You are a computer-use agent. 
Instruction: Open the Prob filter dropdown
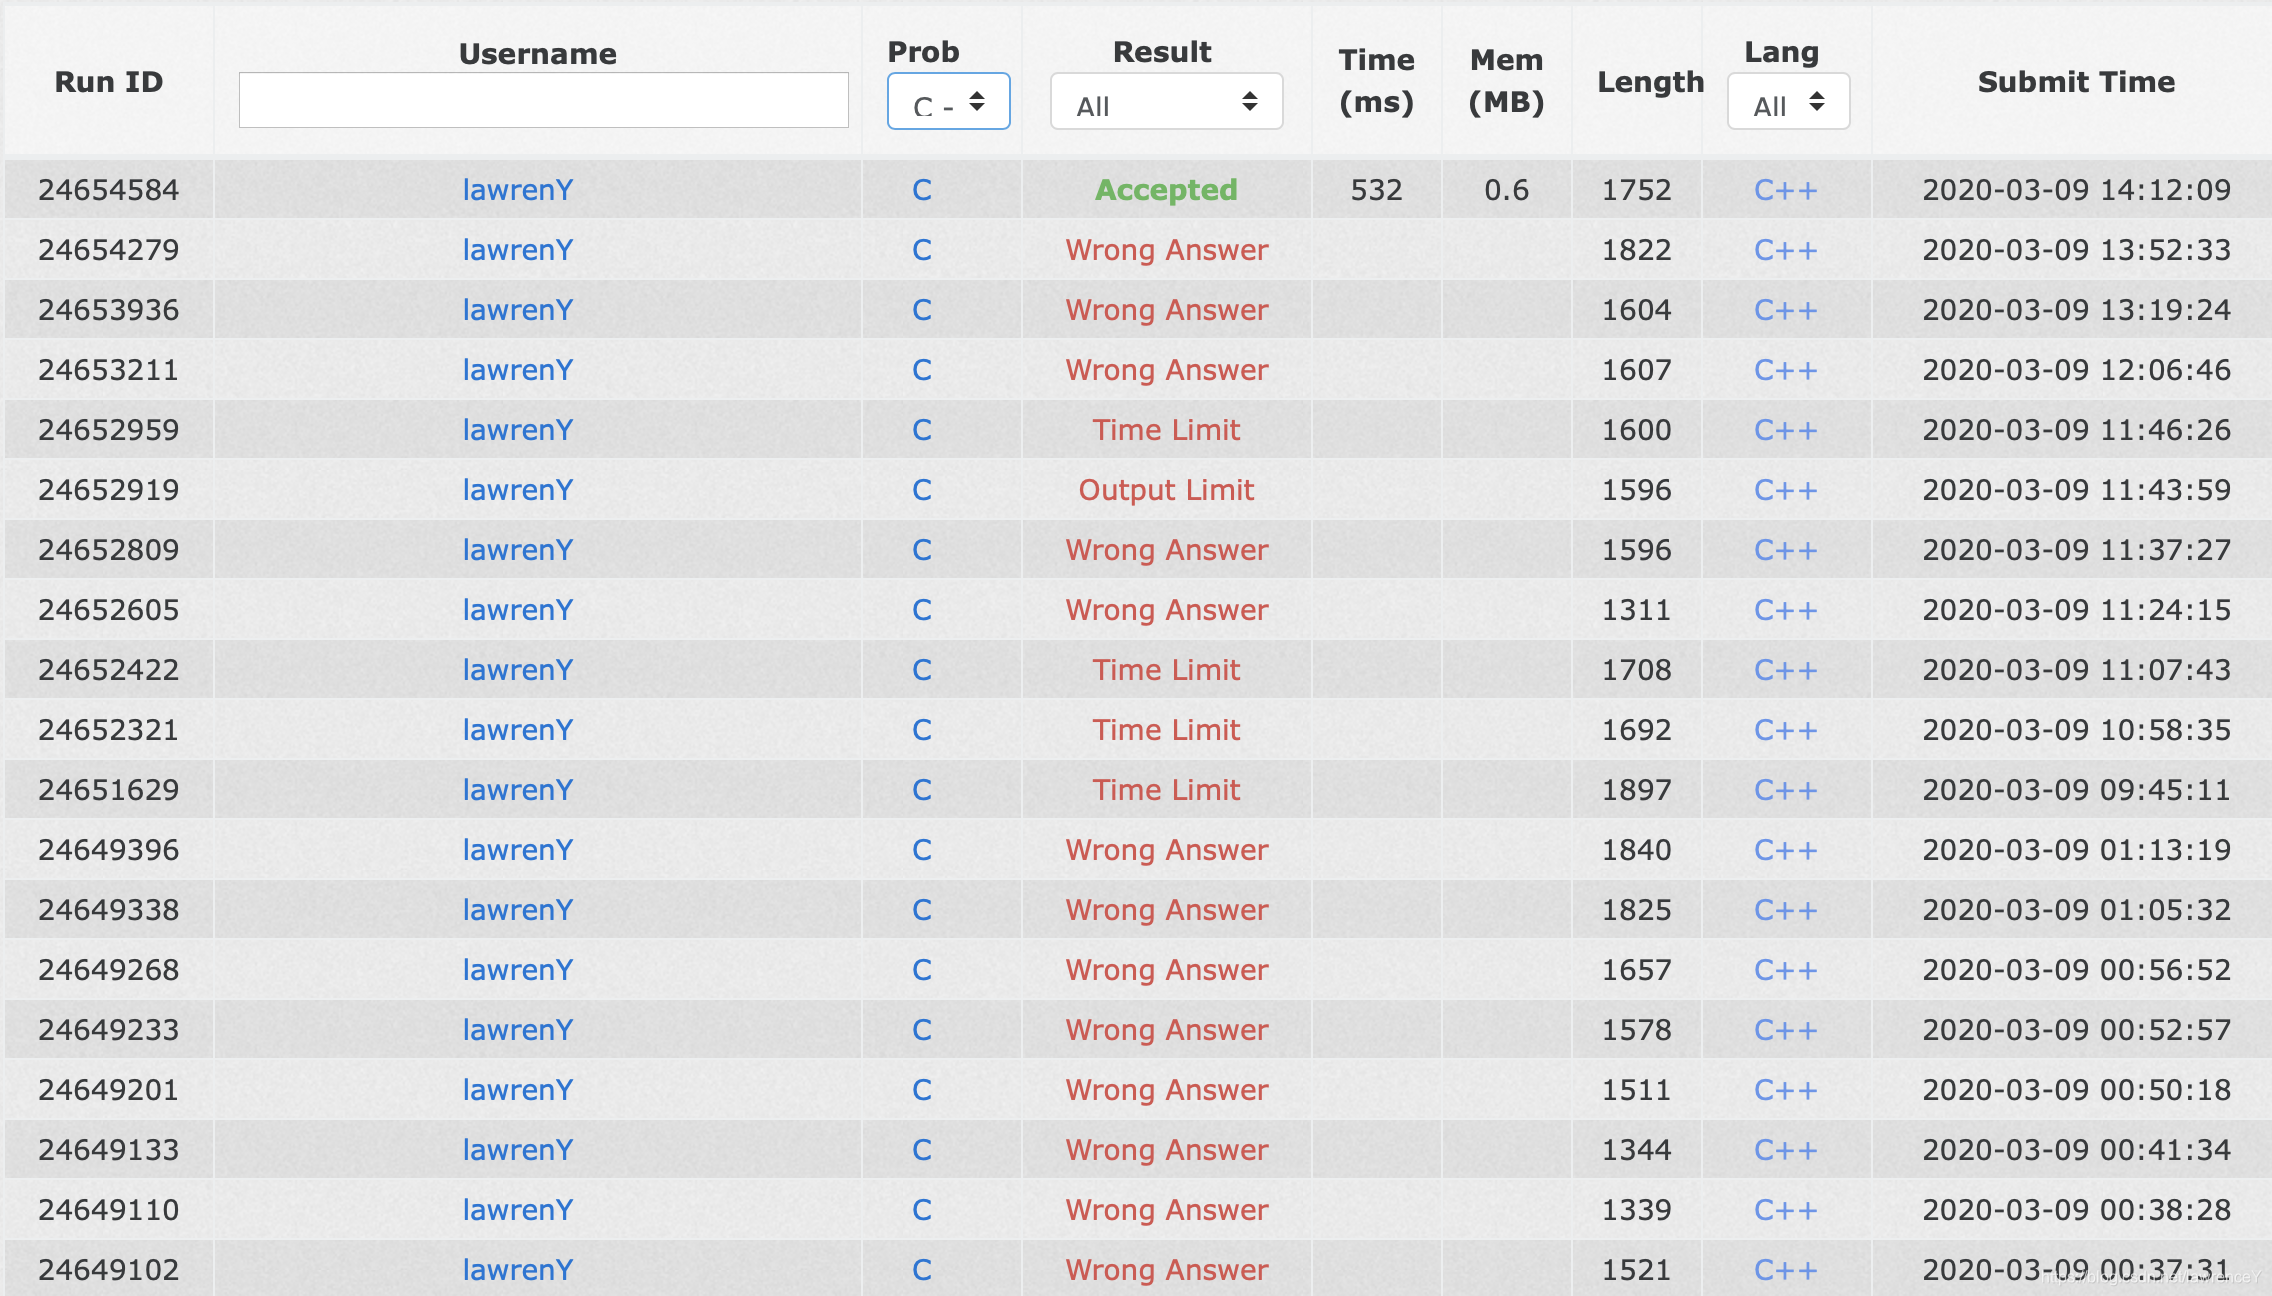948,101
